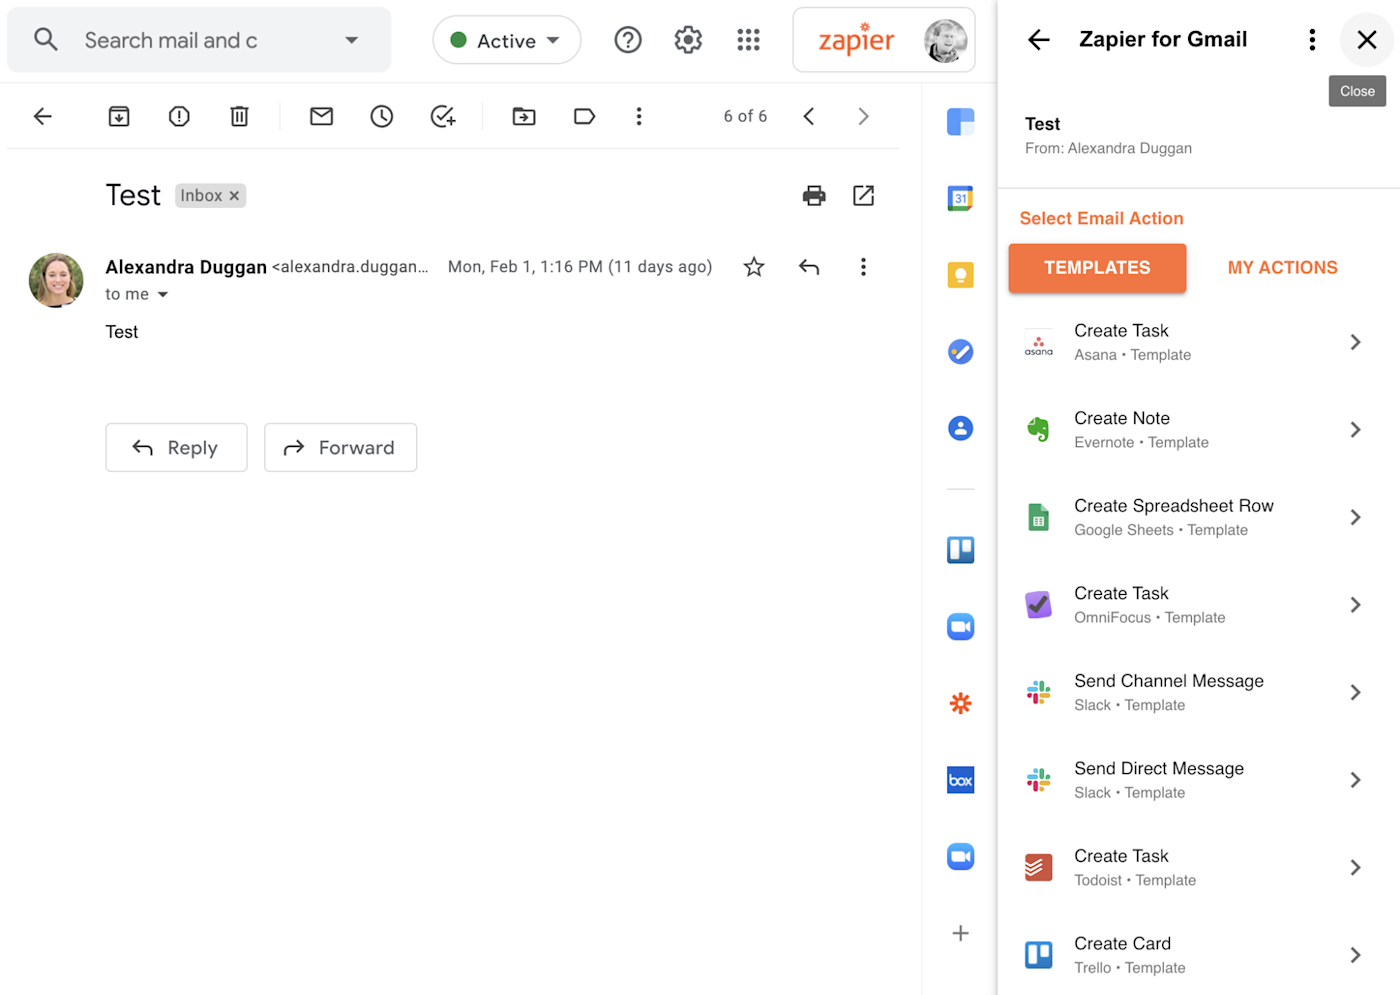Open the Zapier add-on icon
This screenshot has height=995, width=1400.
(960, 703)
